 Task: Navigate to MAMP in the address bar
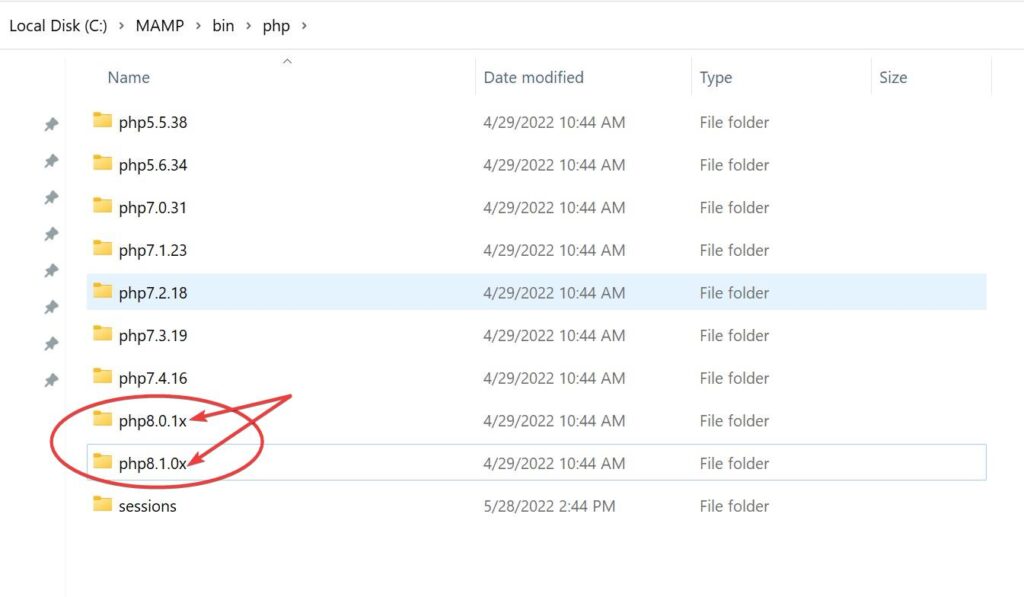click(159, 25)
